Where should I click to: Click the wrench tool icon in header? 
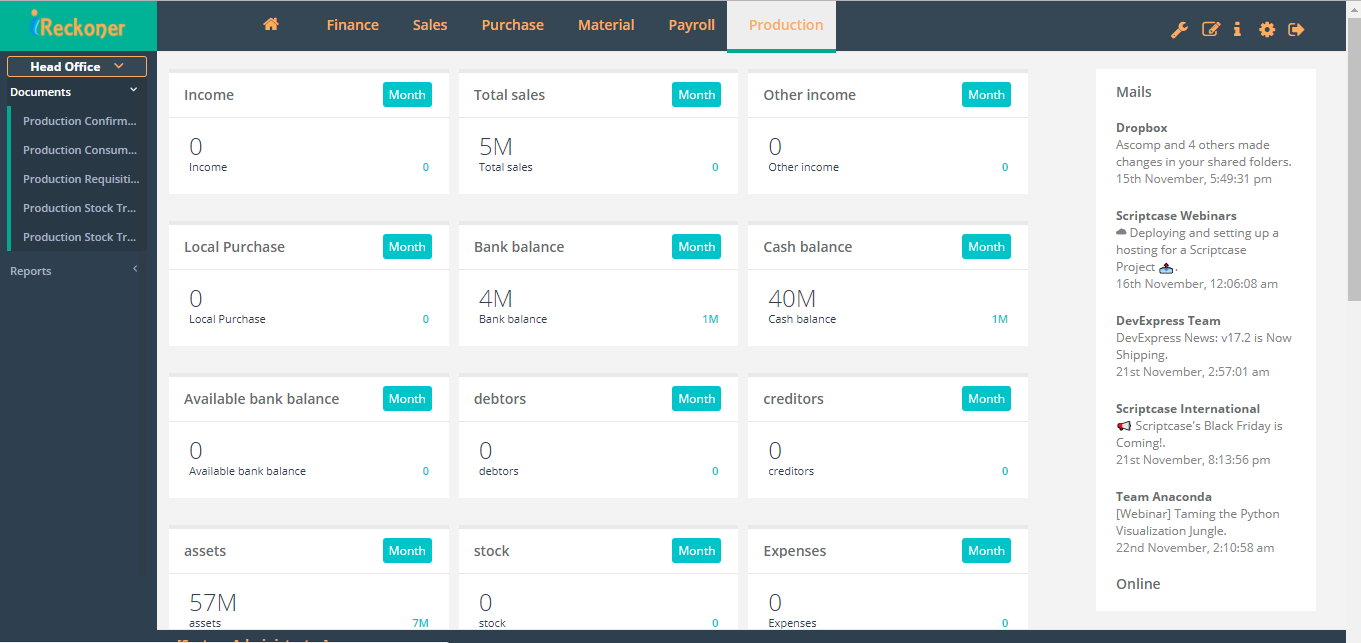[x=1180, y=29]
